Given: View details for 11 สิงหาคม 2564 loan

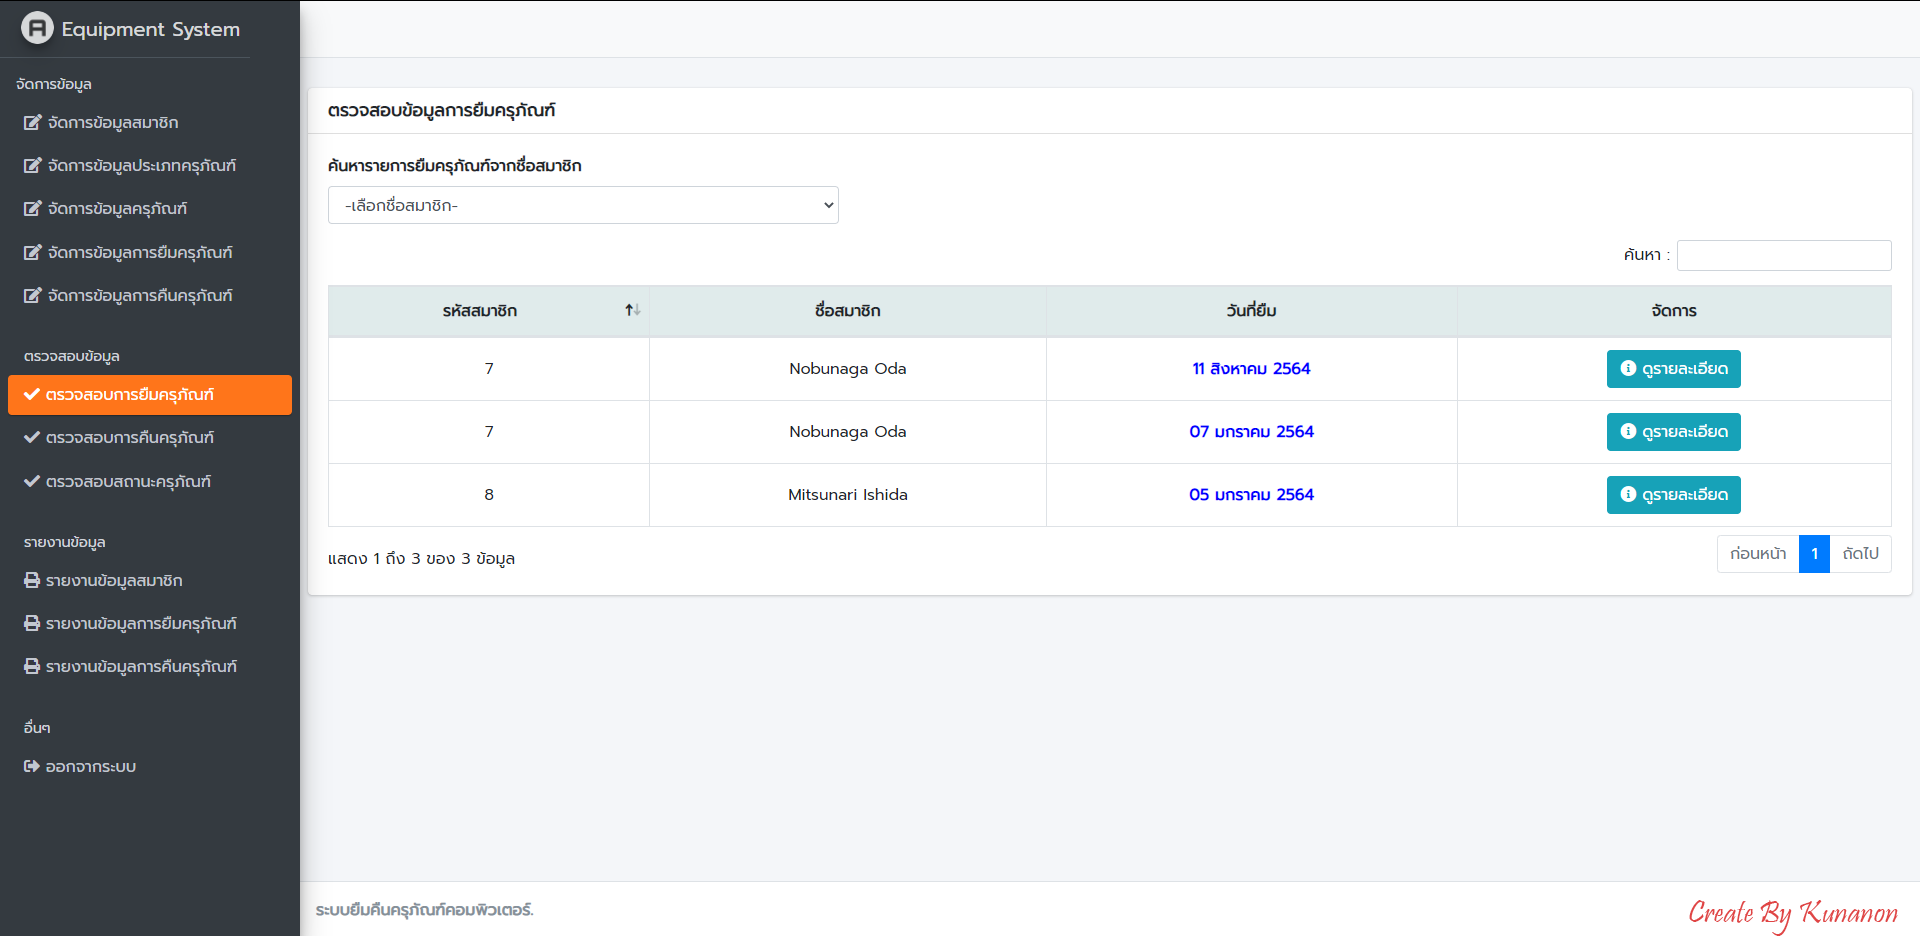Looking at the screenshot, I should [1673, 369].
